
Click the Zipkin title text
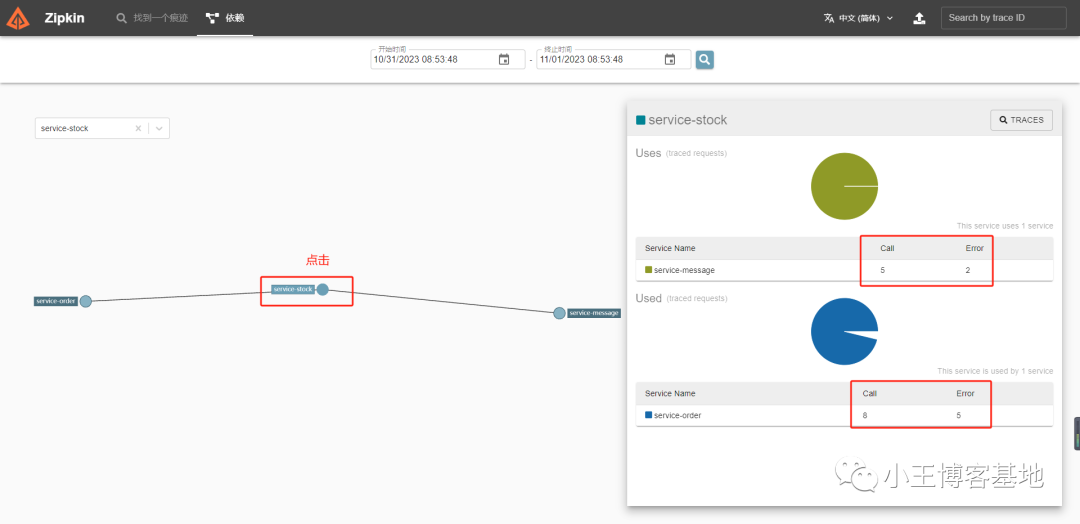[x=64, y=19]
